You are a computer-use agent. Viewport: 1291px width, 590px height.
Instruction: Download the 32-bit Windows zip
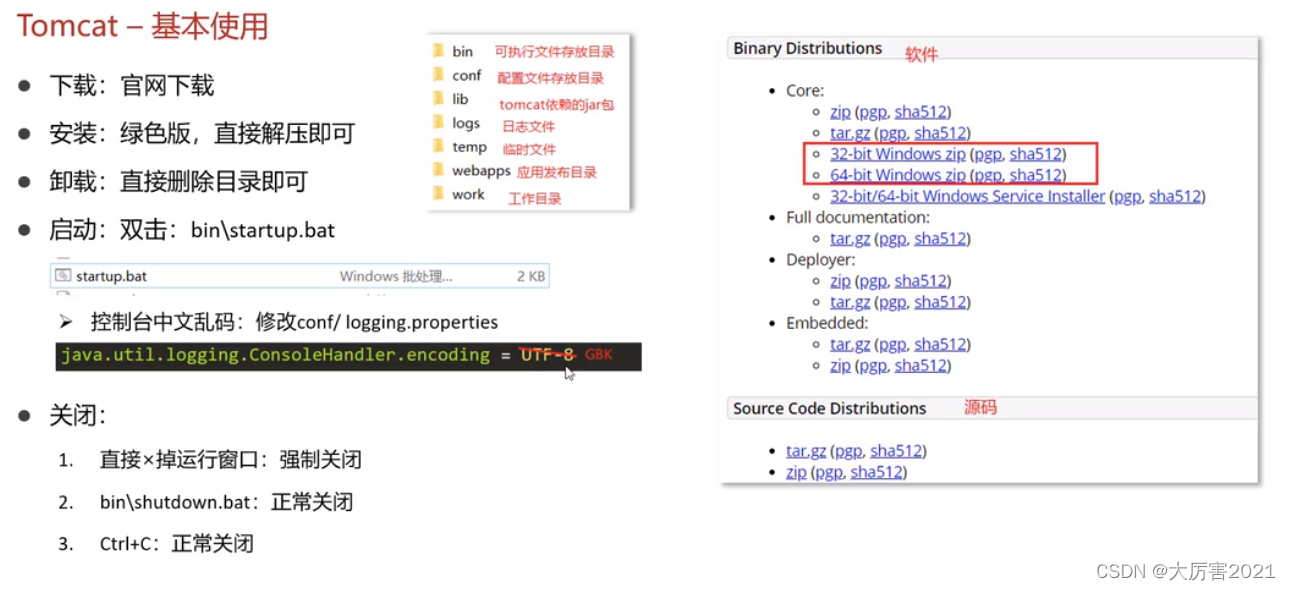coord(898,154)
